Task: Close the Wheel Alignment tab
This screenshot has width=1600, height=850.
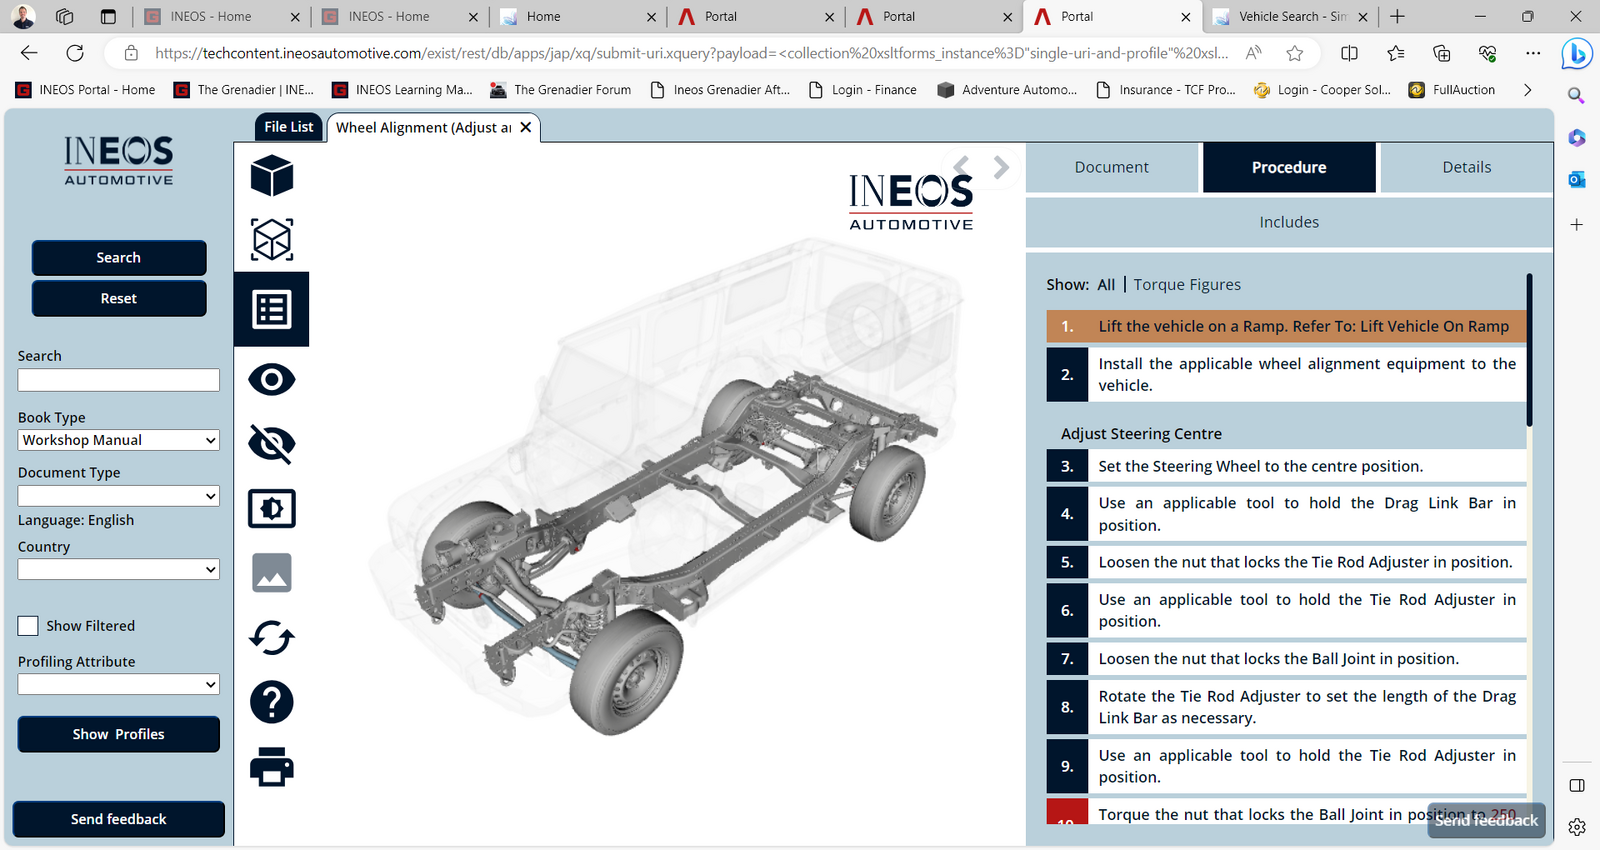Action: 526,127
